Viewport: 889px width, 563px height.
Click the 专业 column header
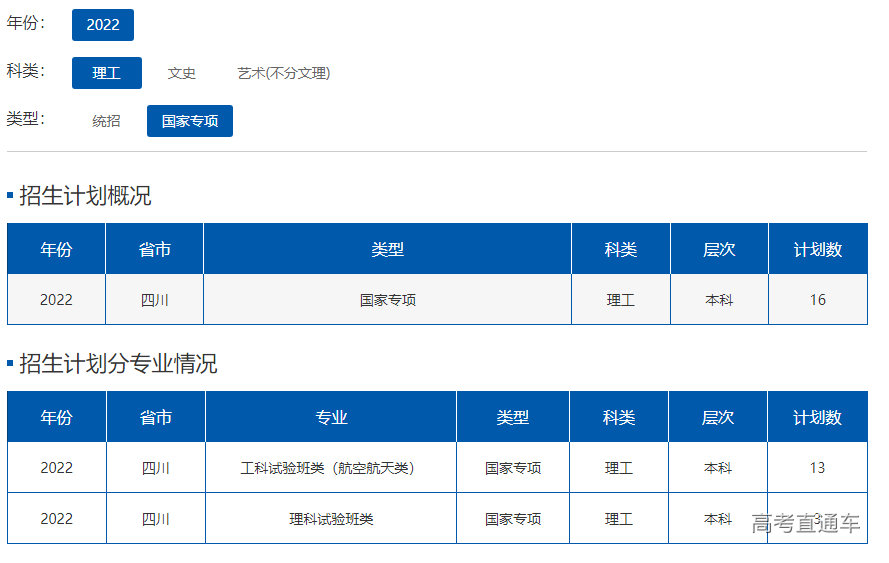[331, 417]
